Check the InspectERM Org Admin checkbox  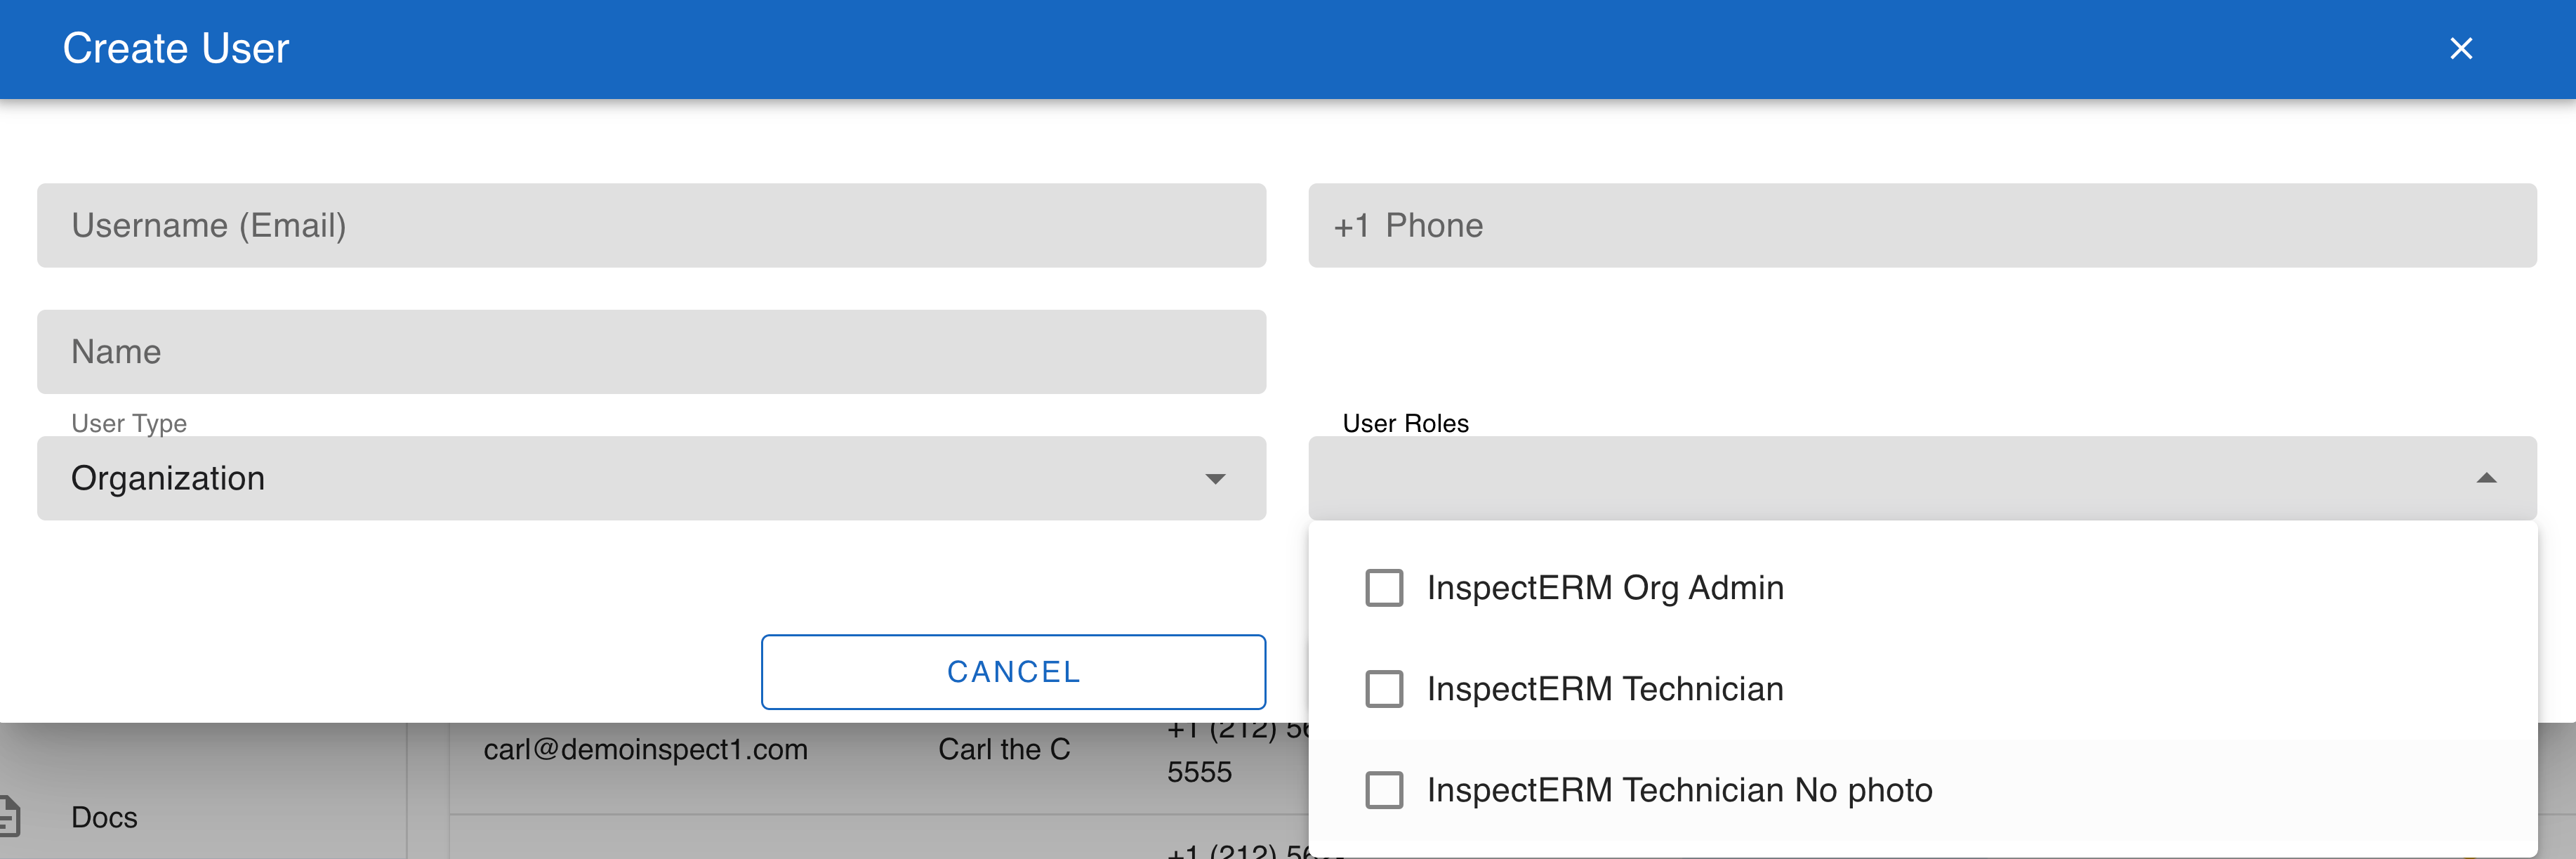click(x=1384, y=588)
